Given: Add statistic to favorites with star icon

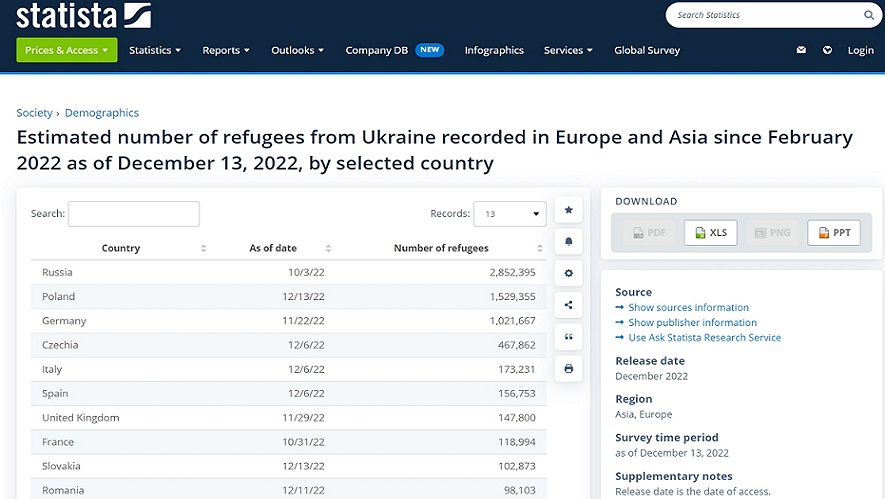Looking at the screenshot, I should [568, 210].
